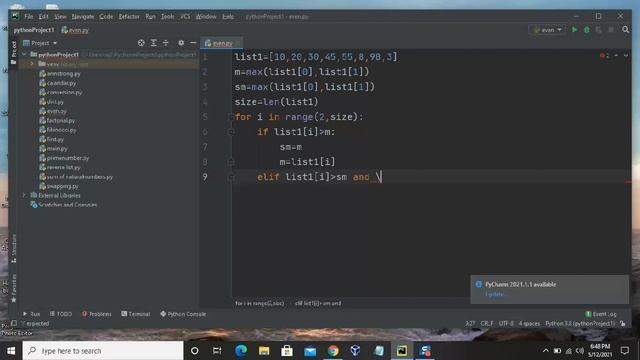Viewport: 640px width, 360px height.
Task: Start debugging with the green bug icon
Action: click(587, 30)
